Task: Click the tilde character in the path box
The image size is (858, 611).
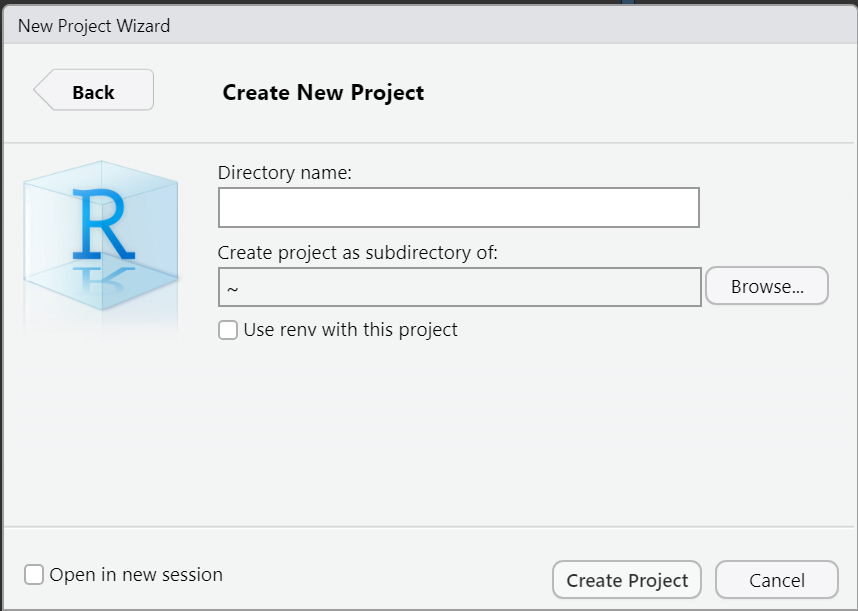Action: coord(233,289)
